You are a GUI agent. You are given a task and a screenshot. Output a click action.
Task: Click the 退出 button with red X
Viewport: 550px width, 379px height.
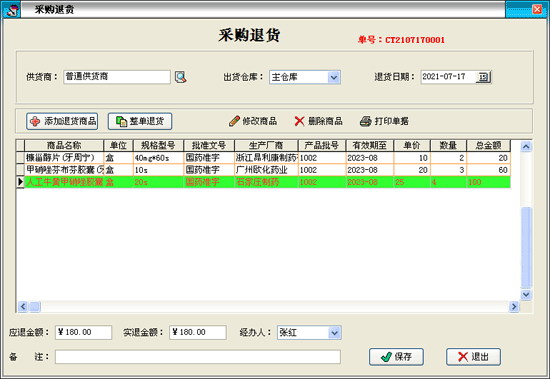(x=473, y=357)
